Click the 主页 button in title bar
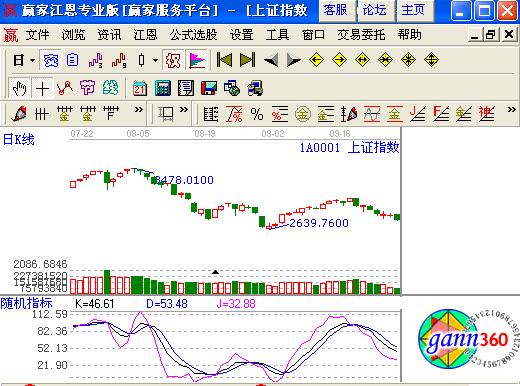Screen dimensions: 520x386 [414, 10]
